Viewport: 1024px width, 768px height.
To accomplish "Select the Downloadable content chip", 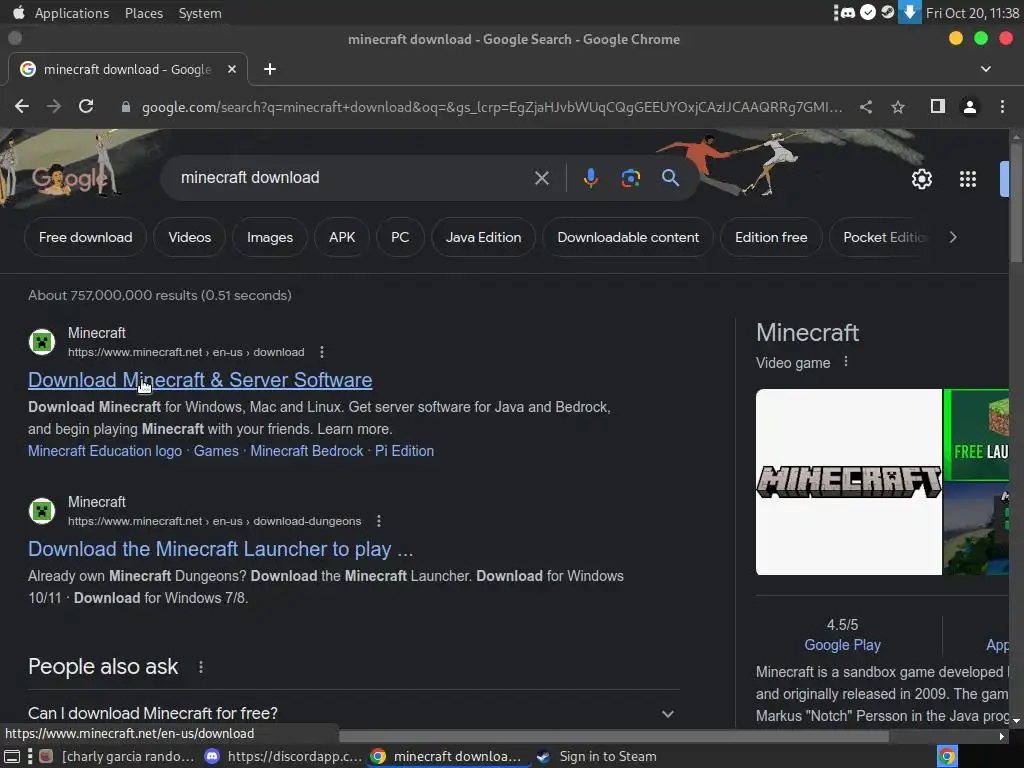I will click(x=628, y=237).
